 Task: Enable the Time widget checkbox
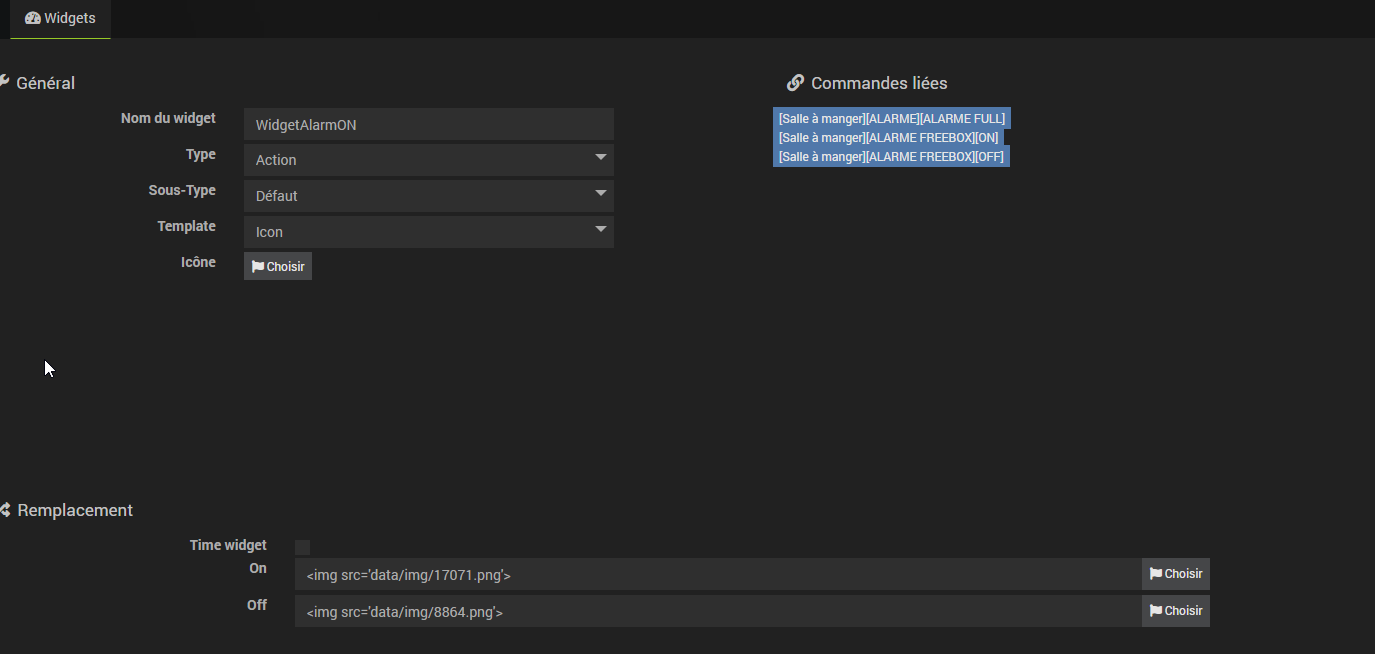pos(303,547)
